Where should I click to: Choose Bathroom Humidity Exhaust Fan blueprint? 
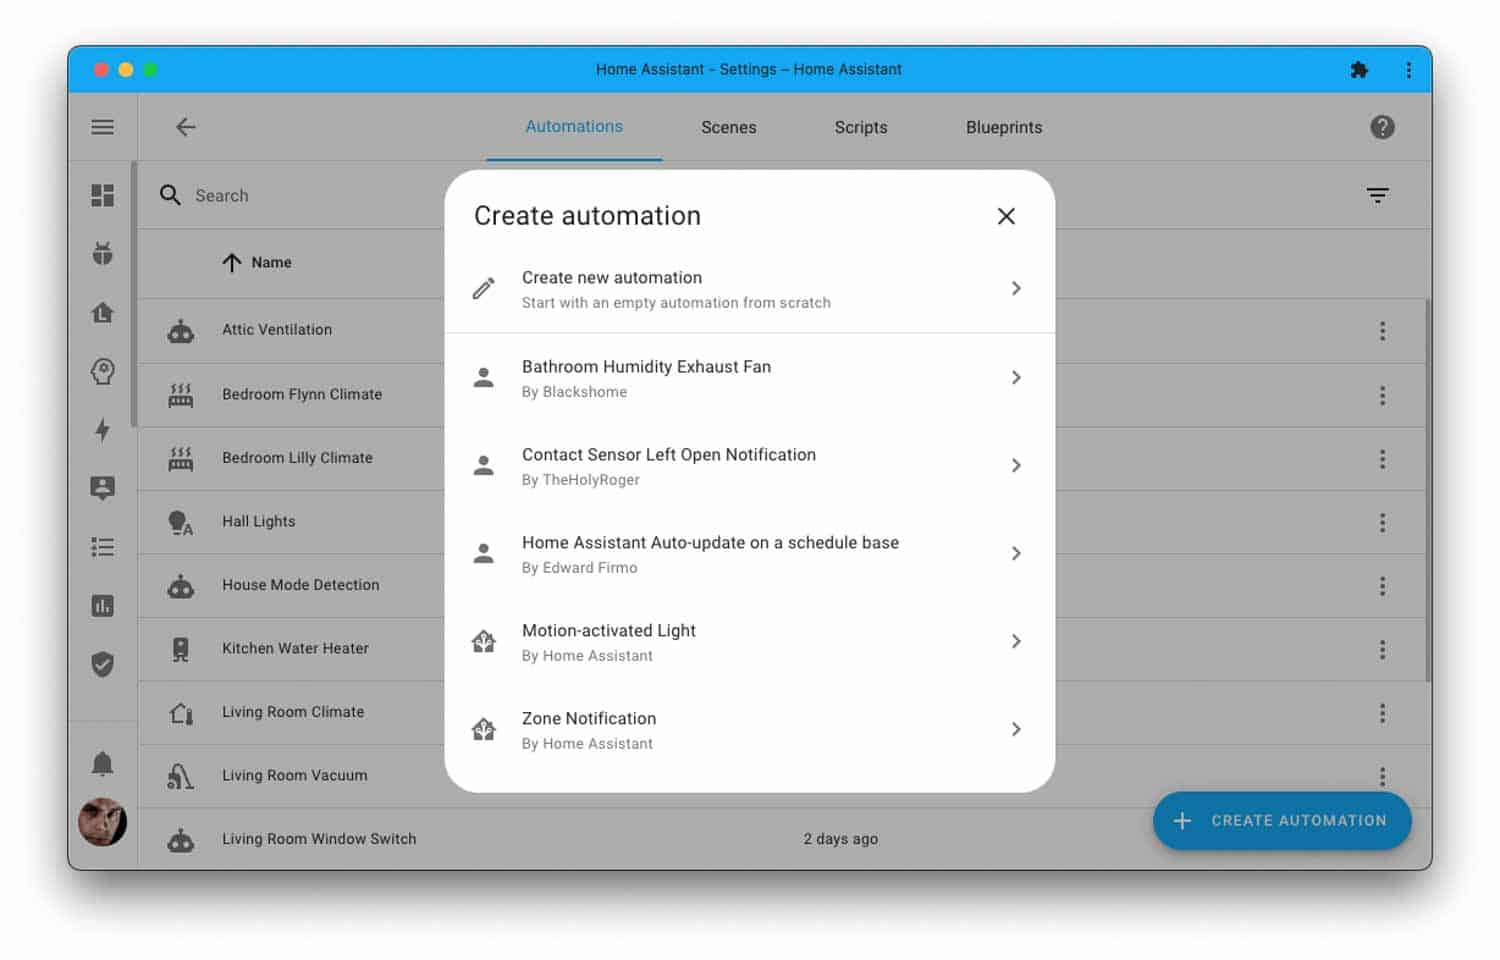click(x=749, y=378)
